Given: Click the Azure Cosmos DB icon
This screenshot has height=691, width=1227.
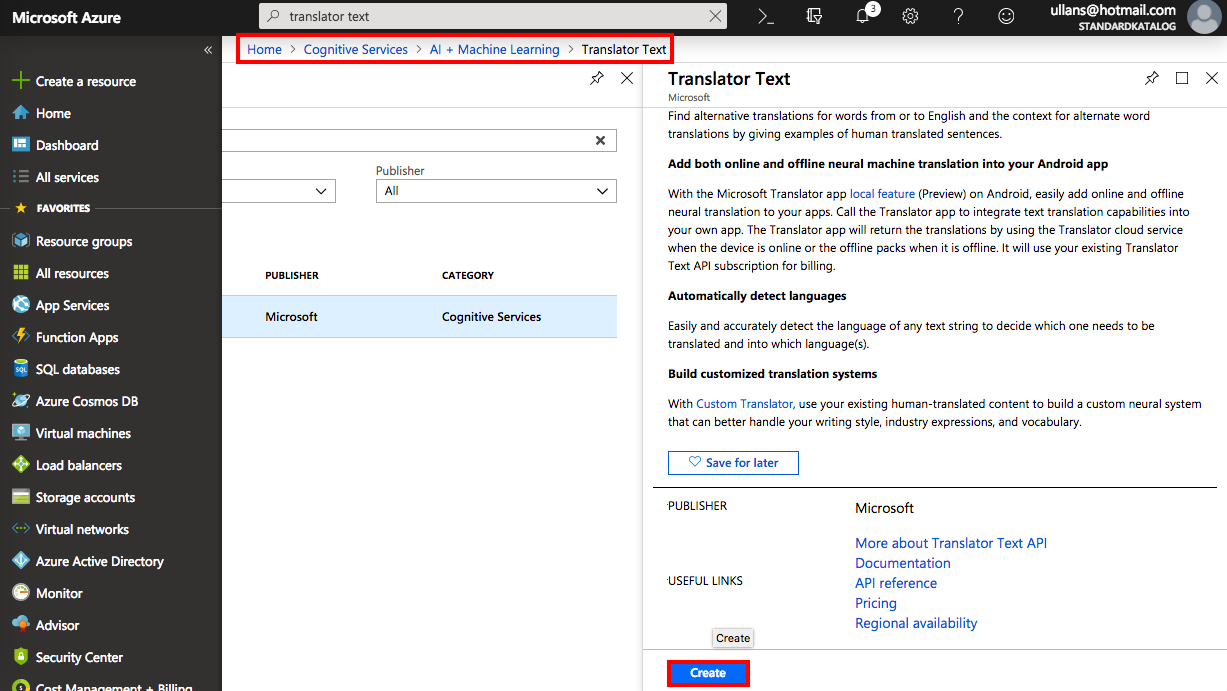Looking at the screenshot, I should coord(20,401).
